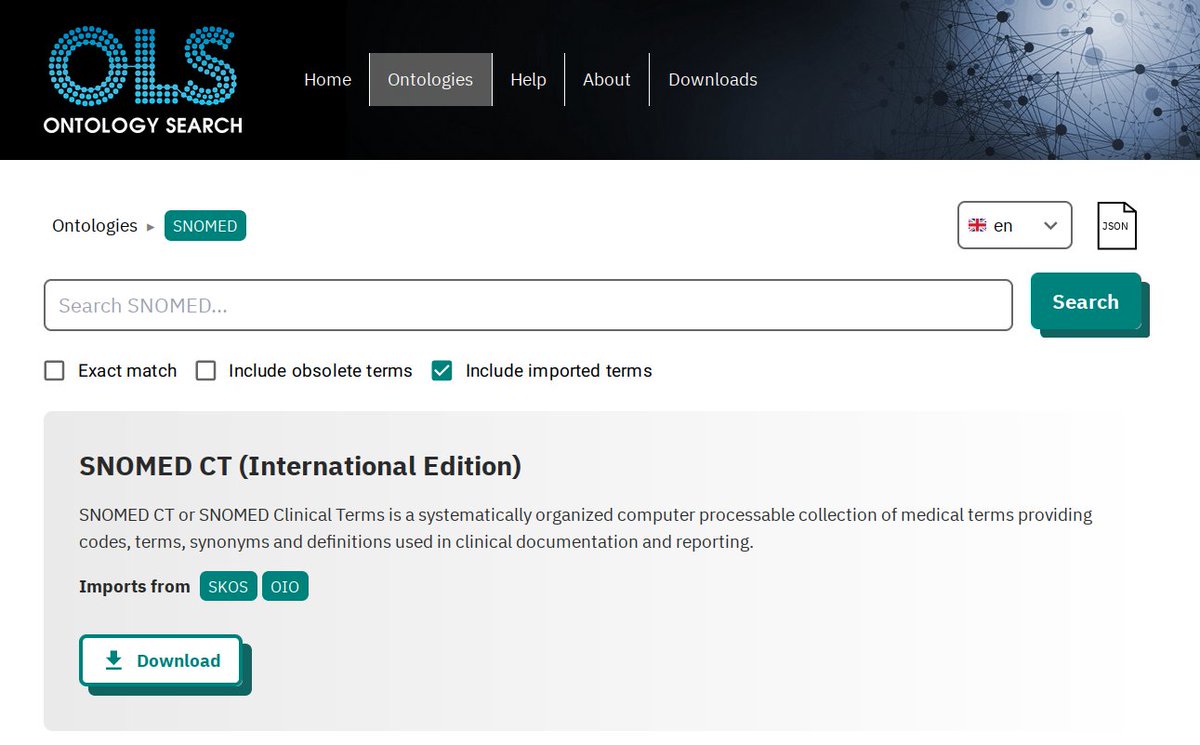Open the About page
This screenshot has width=1200, height=745.
[x=607, y=79]
